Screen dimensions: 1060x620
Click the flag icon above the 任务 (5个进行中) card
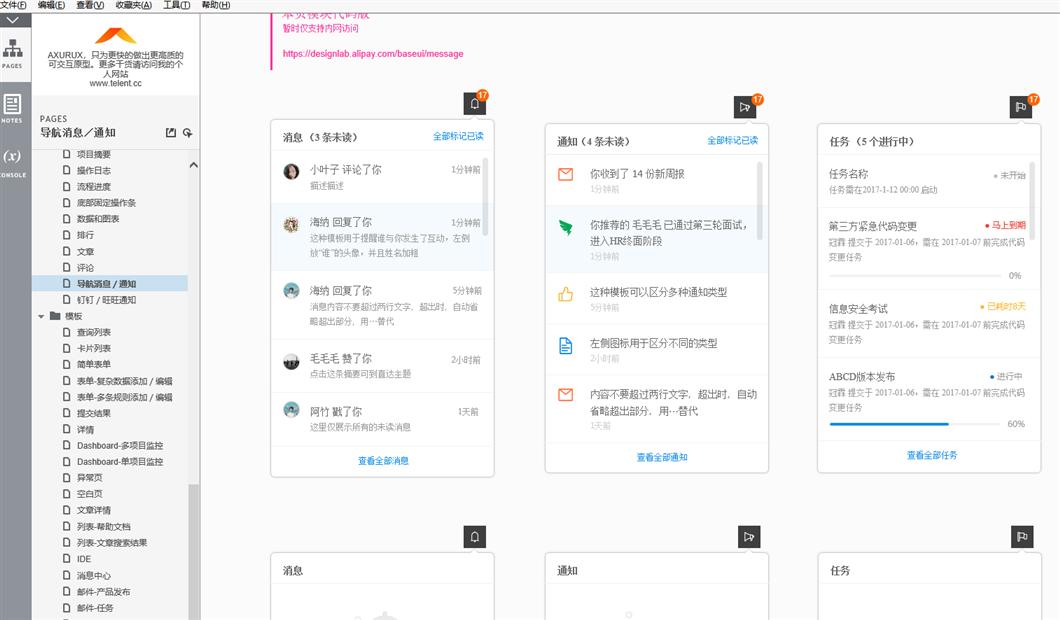1021,107
